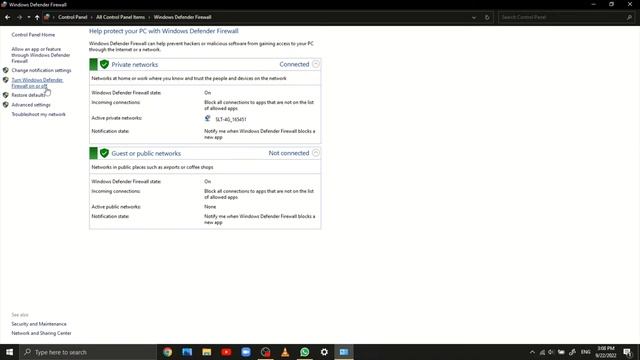The height and width of the screenshot is (360, 640).
Task: Click the Private networks green shield icon
Action: pyautogui.click(x=104, y=64)
